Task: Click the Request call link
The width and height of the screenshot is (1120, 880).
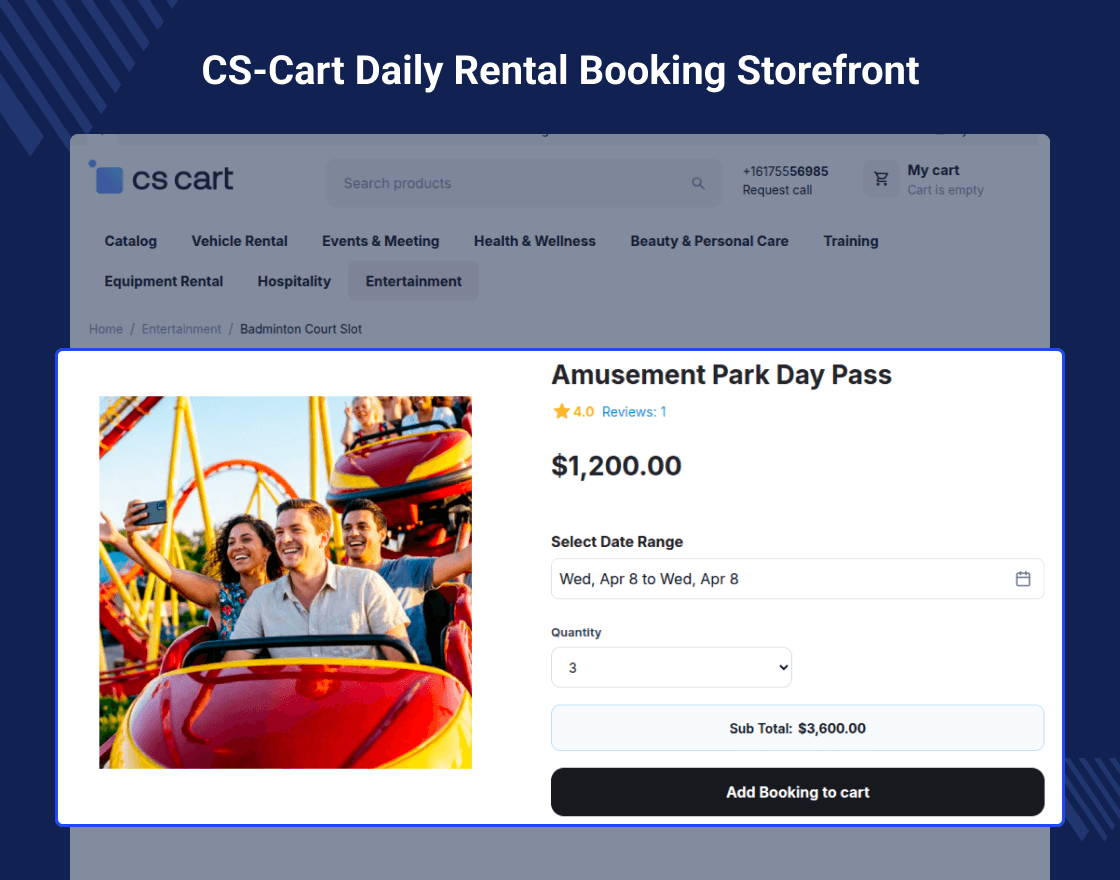Action: (777, 190)
